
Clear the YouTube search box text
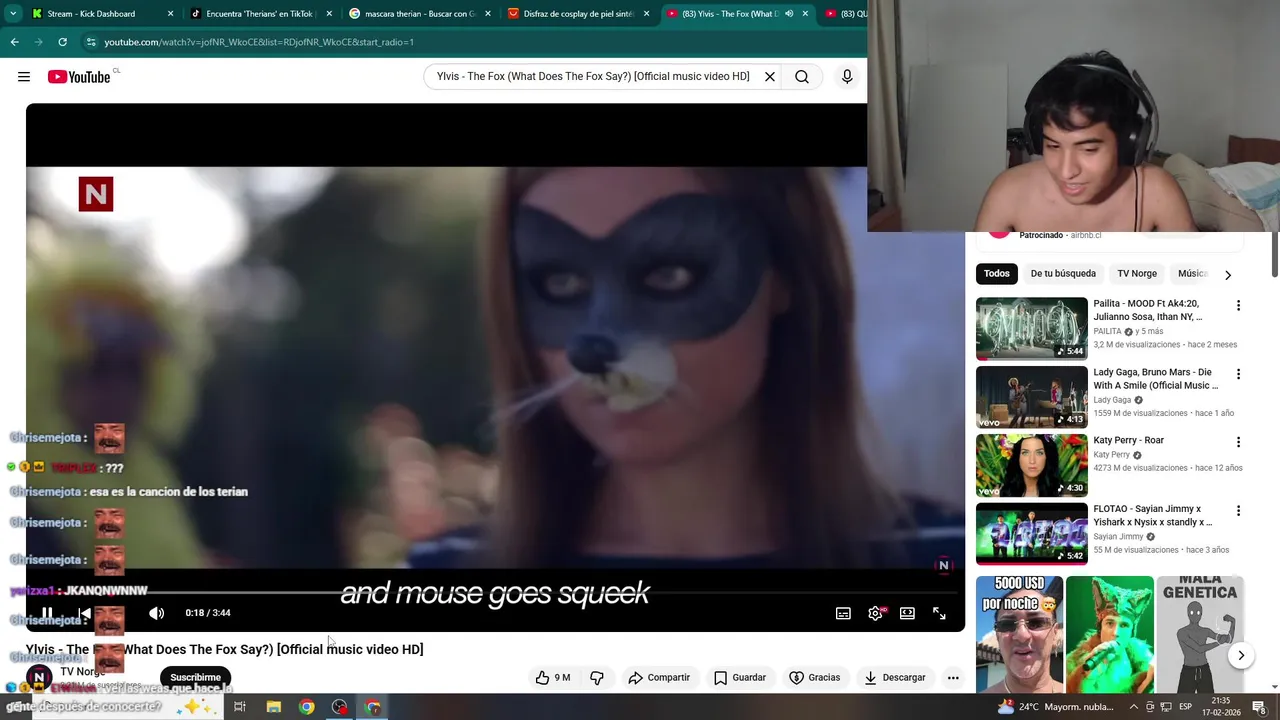(x=770, y=77)
